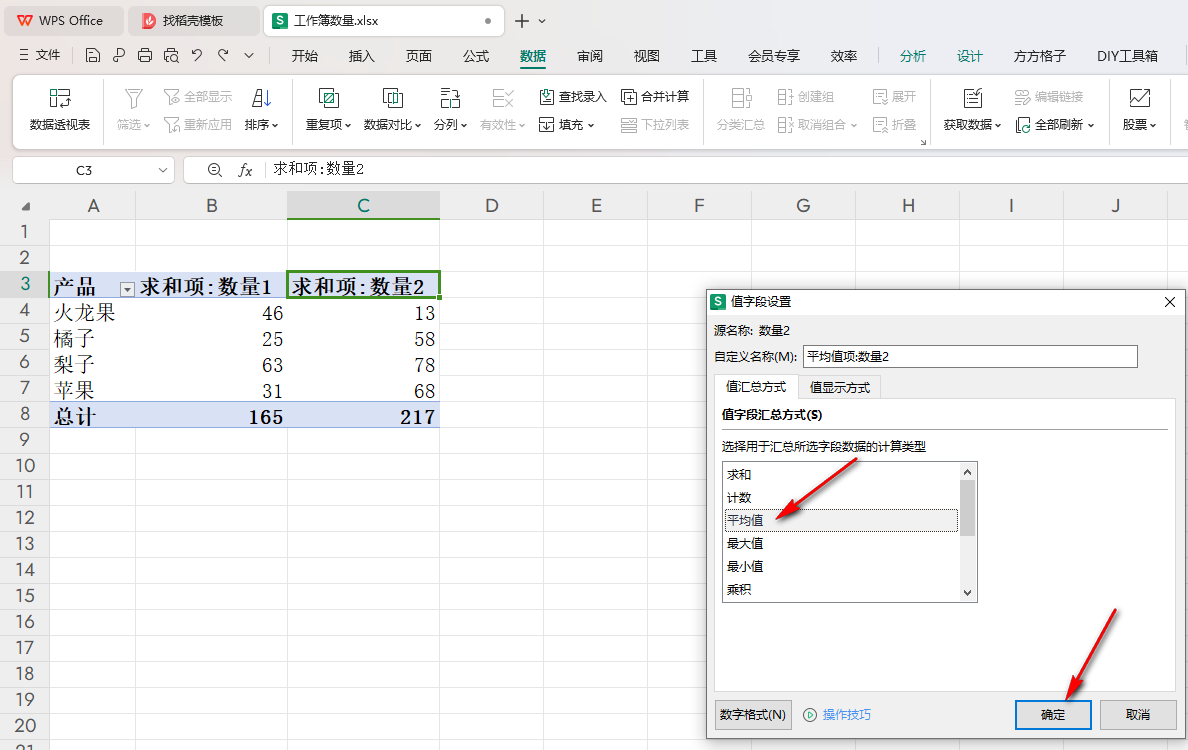Click the 操作技巧 play icon link
This screenshot has width=1188, height=750.
point(837,714)
